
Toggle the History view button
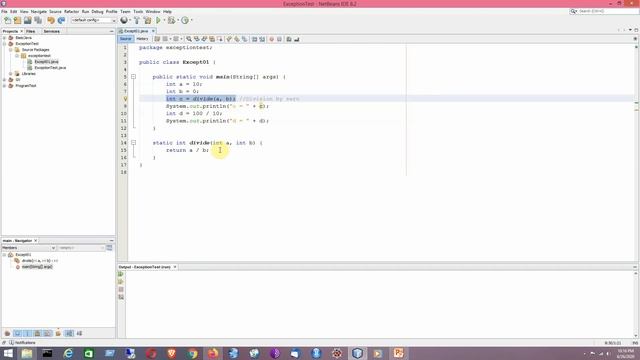click(x=142, y=39)
